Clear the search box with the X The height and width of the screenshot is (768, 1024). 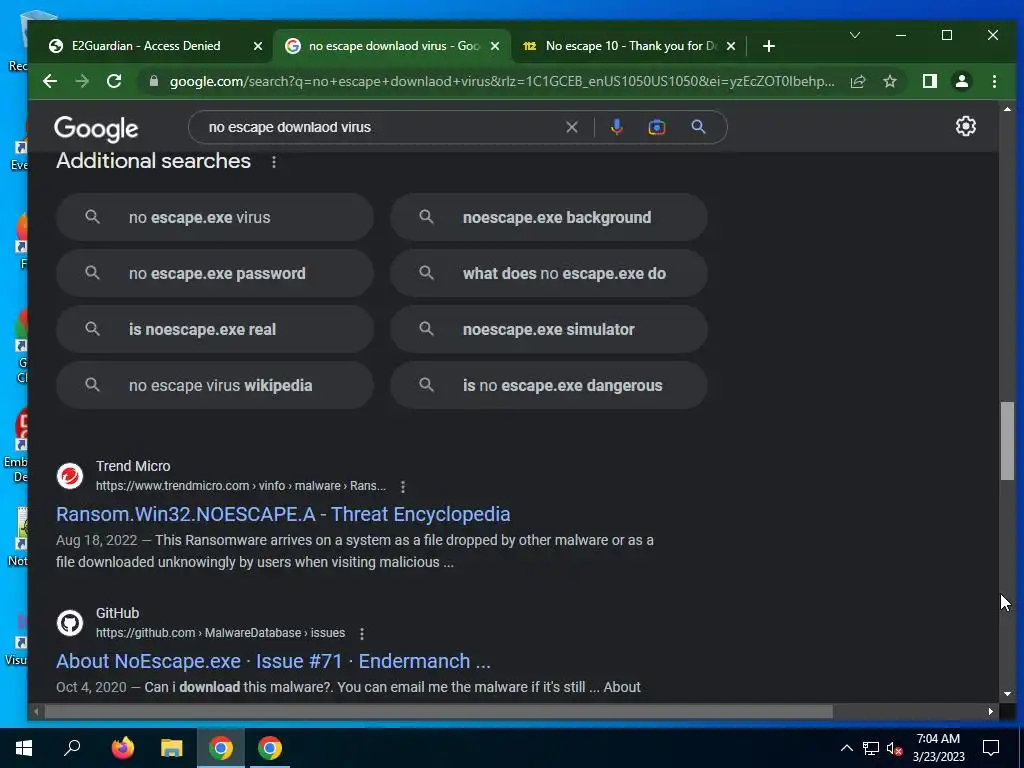click(x=571, y=127)
